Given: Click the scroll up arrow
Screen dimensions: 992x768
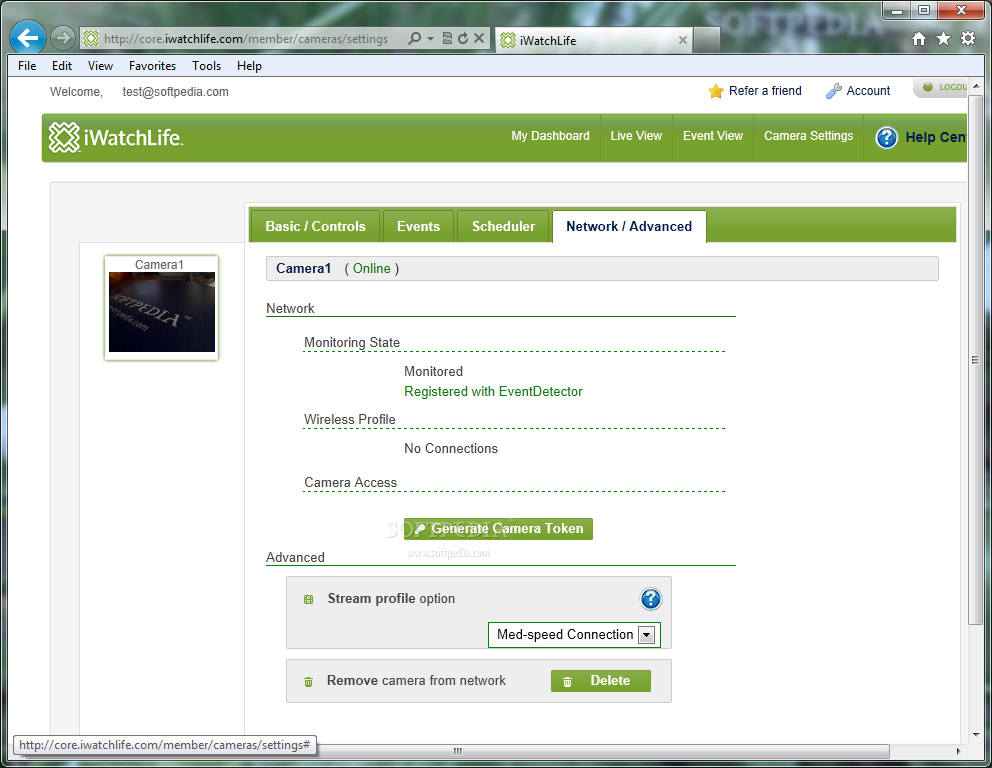Looking at the screenshot, I should (x=976, y=85).
